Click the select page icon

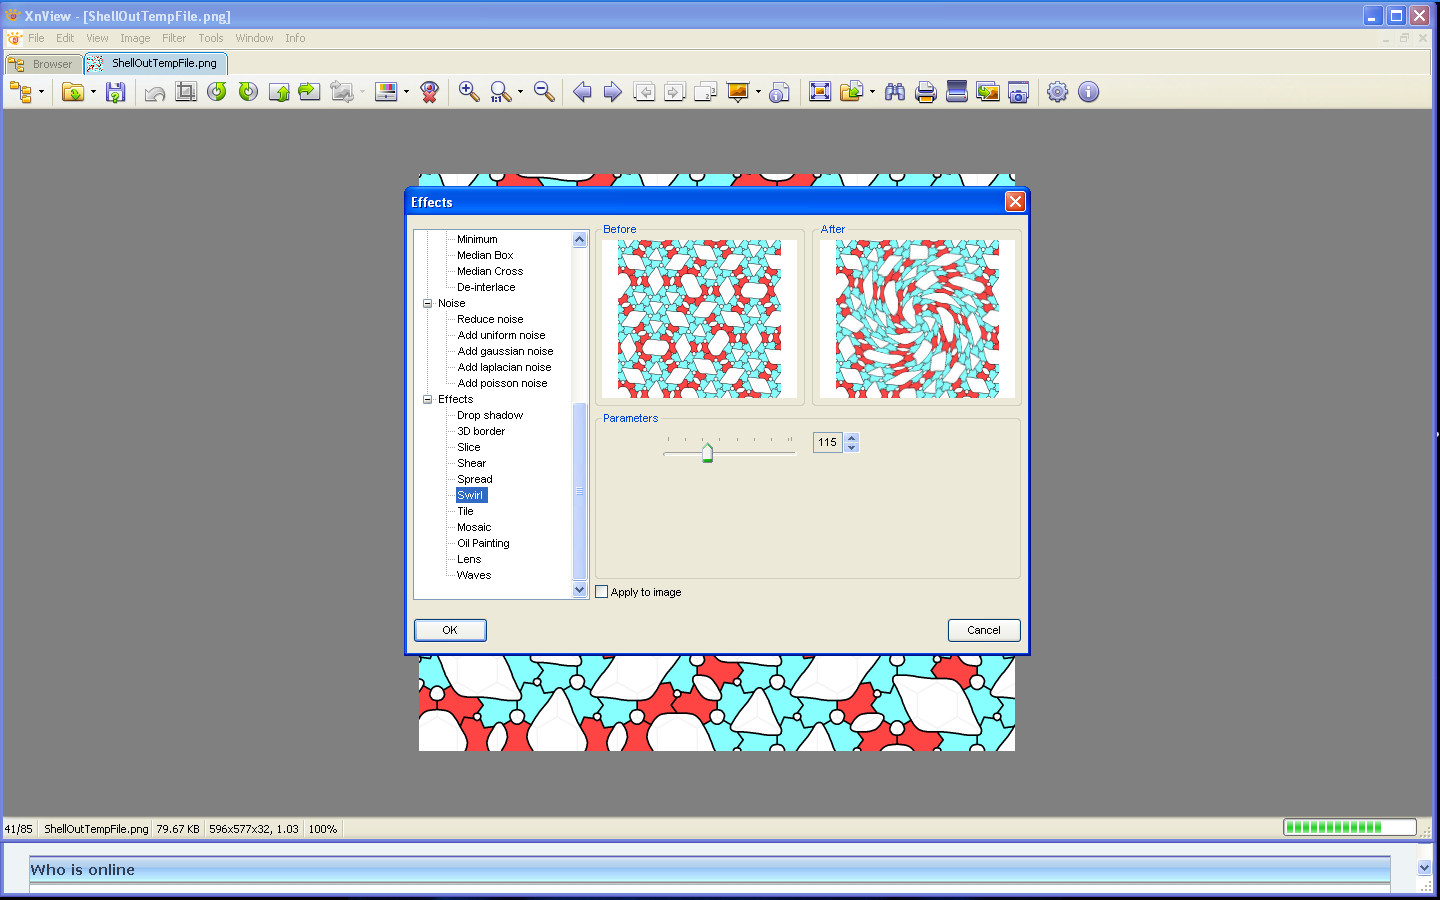tap(706, 92)
